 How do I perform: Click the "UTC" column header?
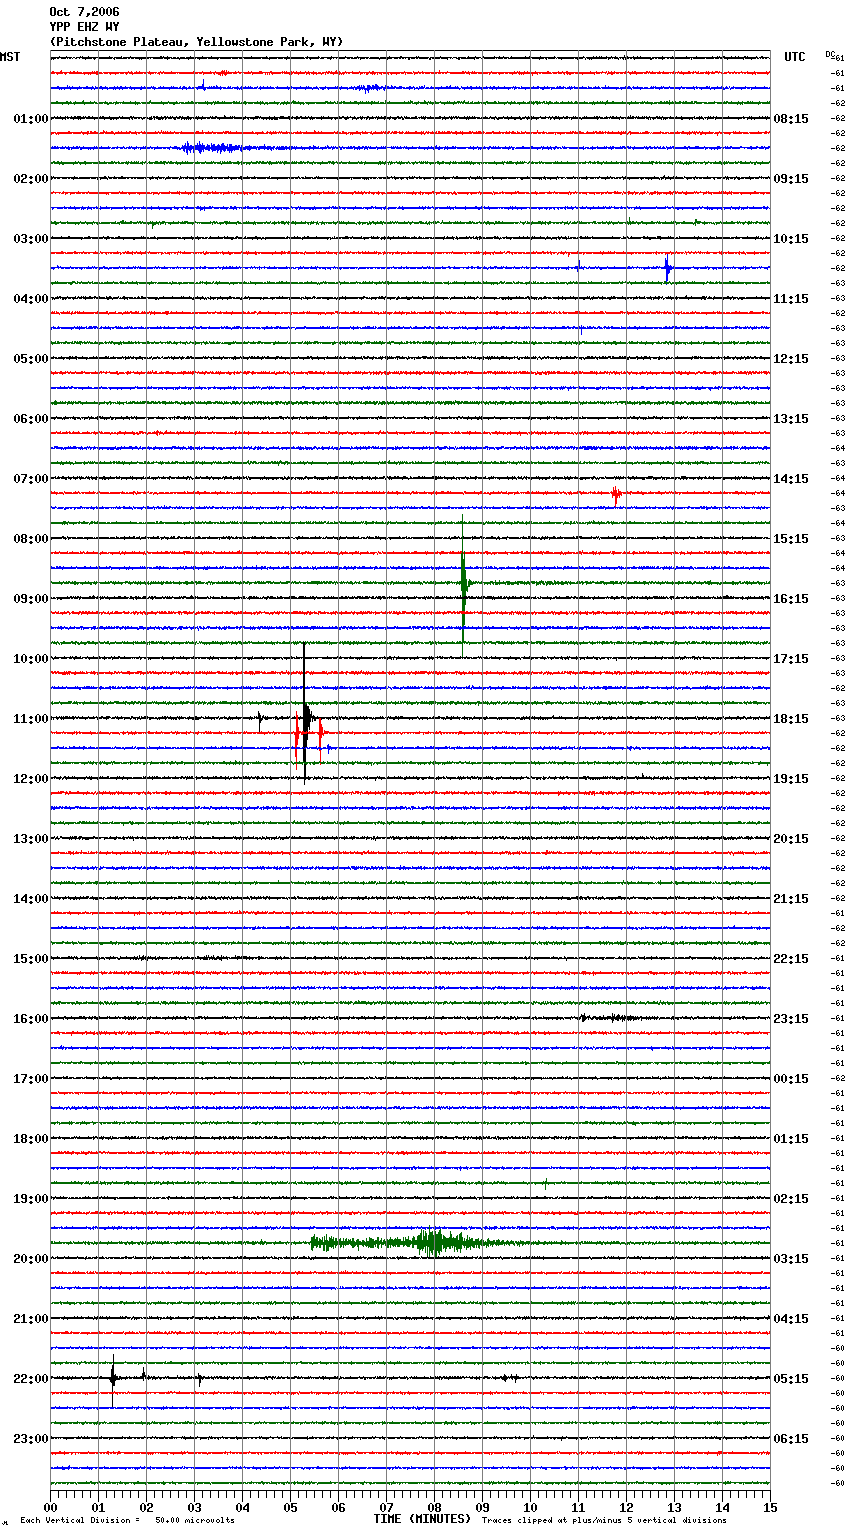click(x=794, y=57)
